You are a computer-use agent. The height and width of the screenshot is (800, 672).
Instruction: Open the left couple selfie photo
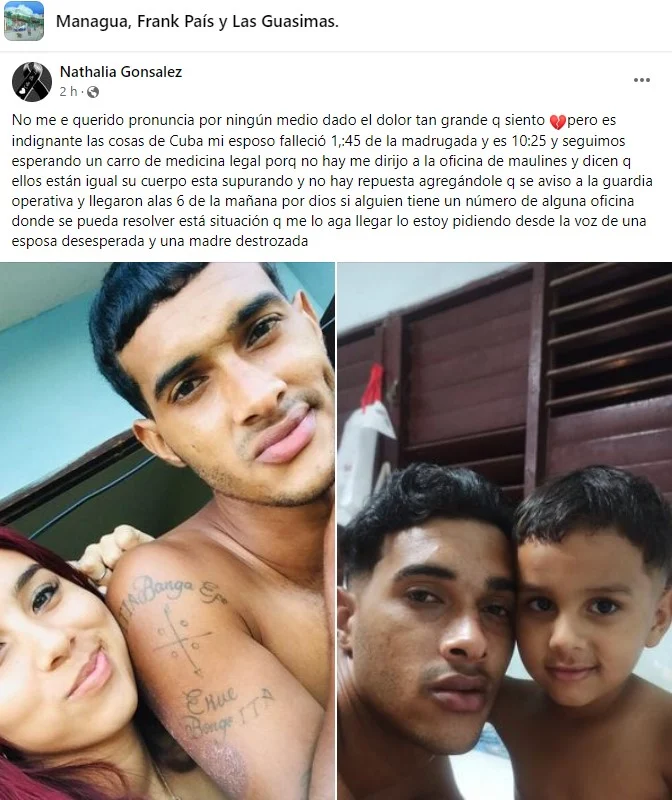pyautogui.click(x=167, y=531)
